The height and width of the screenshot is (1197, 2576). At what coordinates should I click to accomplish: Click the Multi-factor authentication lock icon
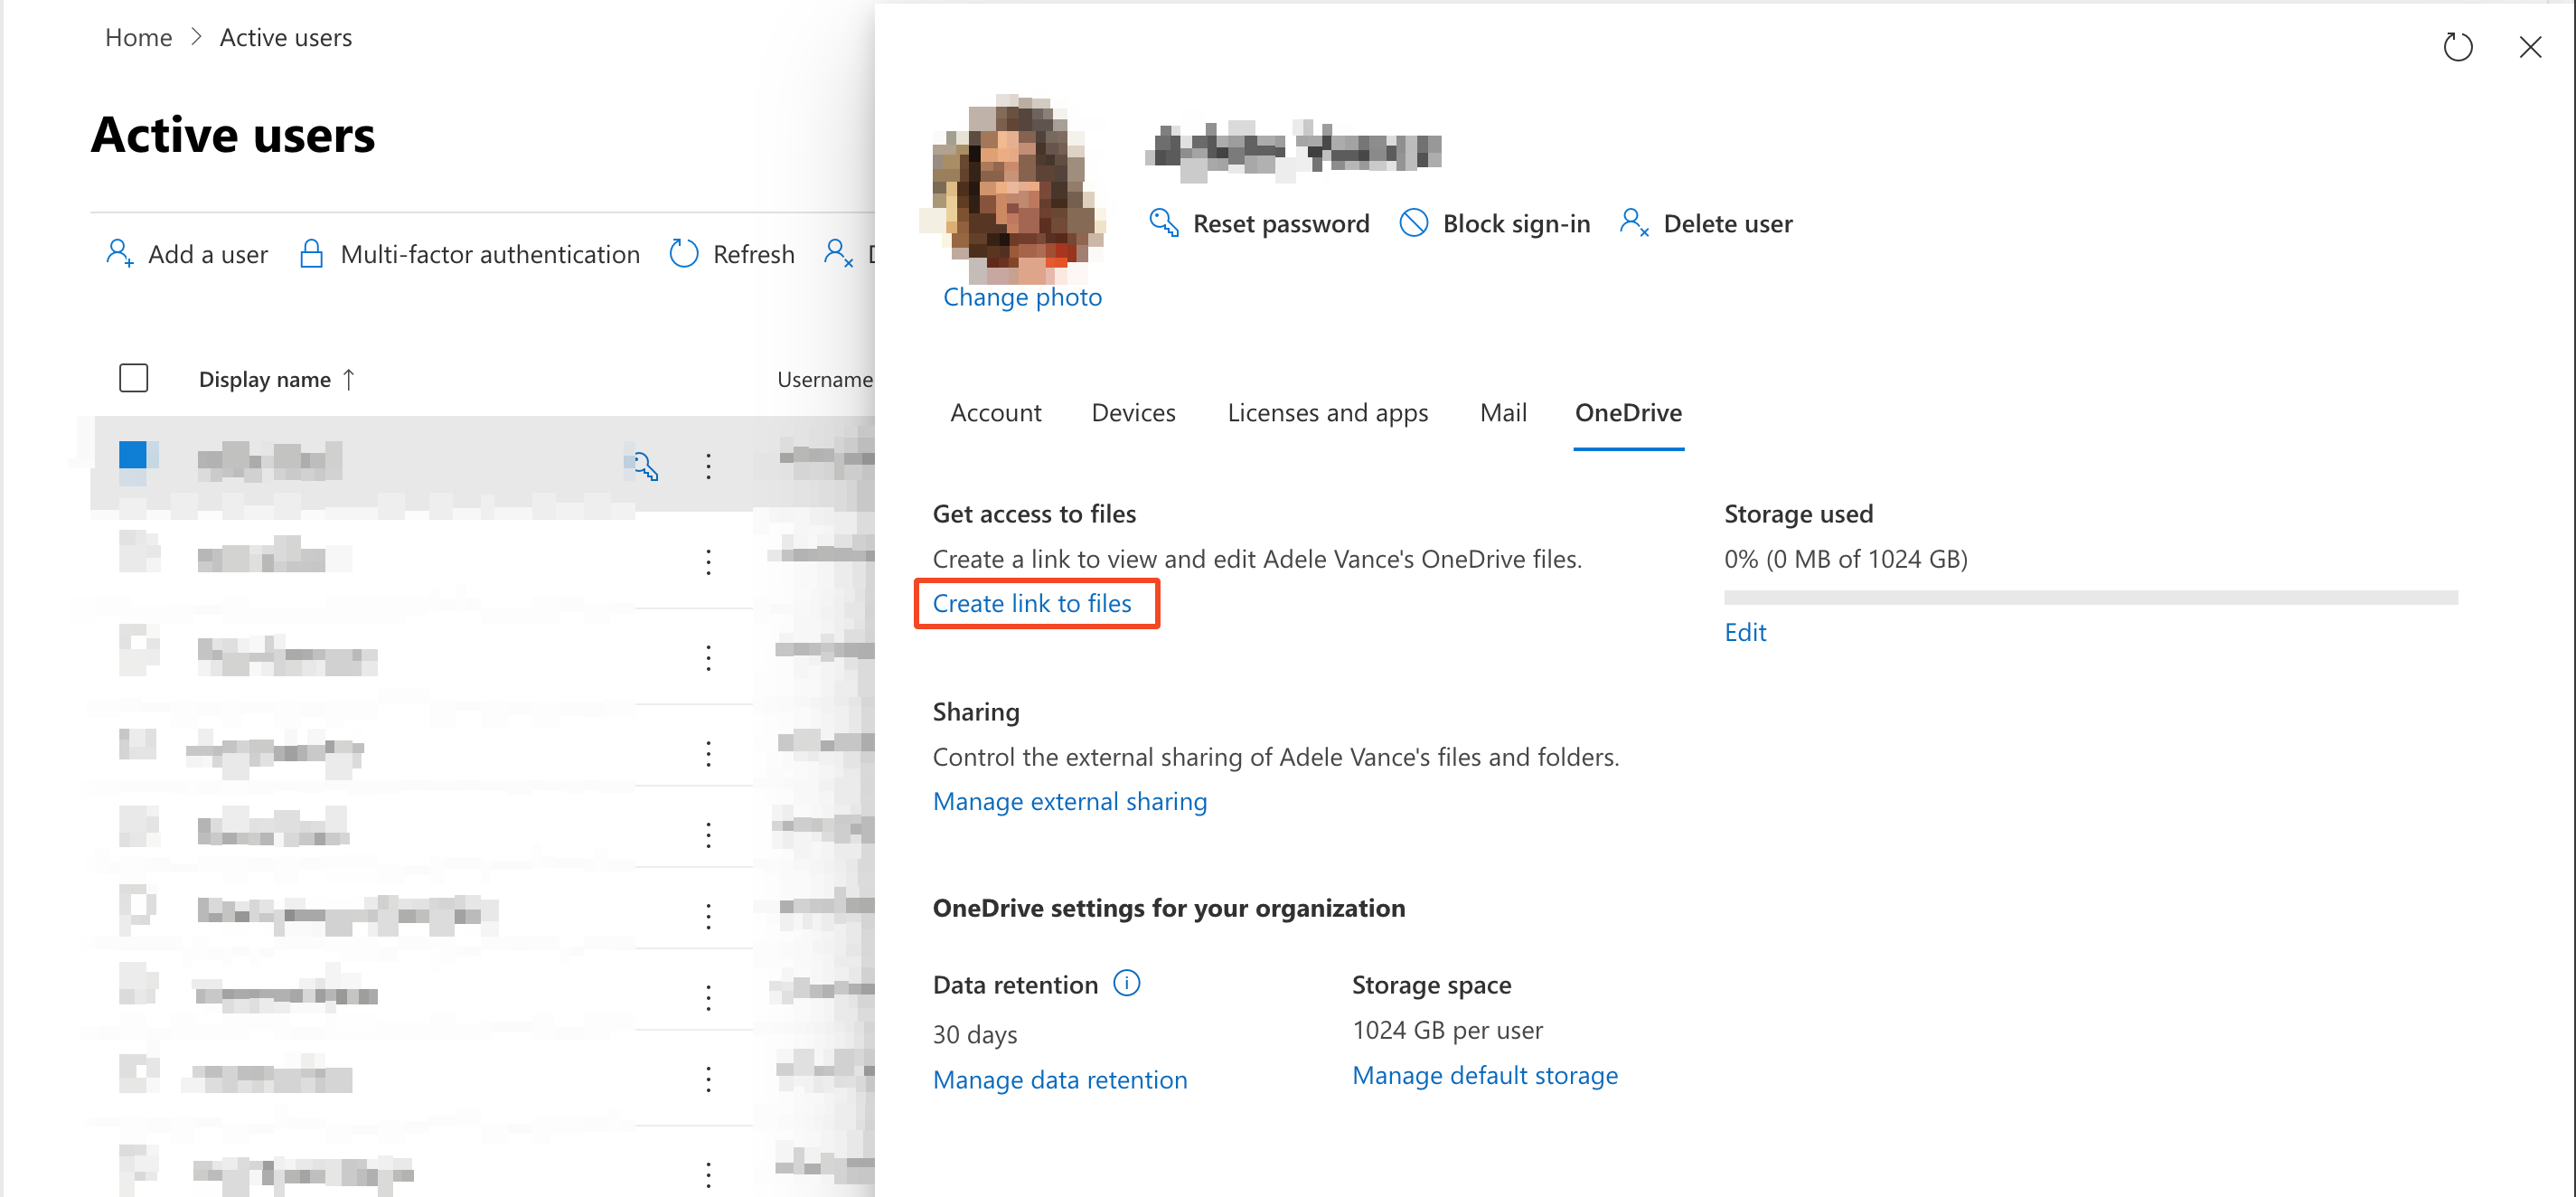point(311,253)
